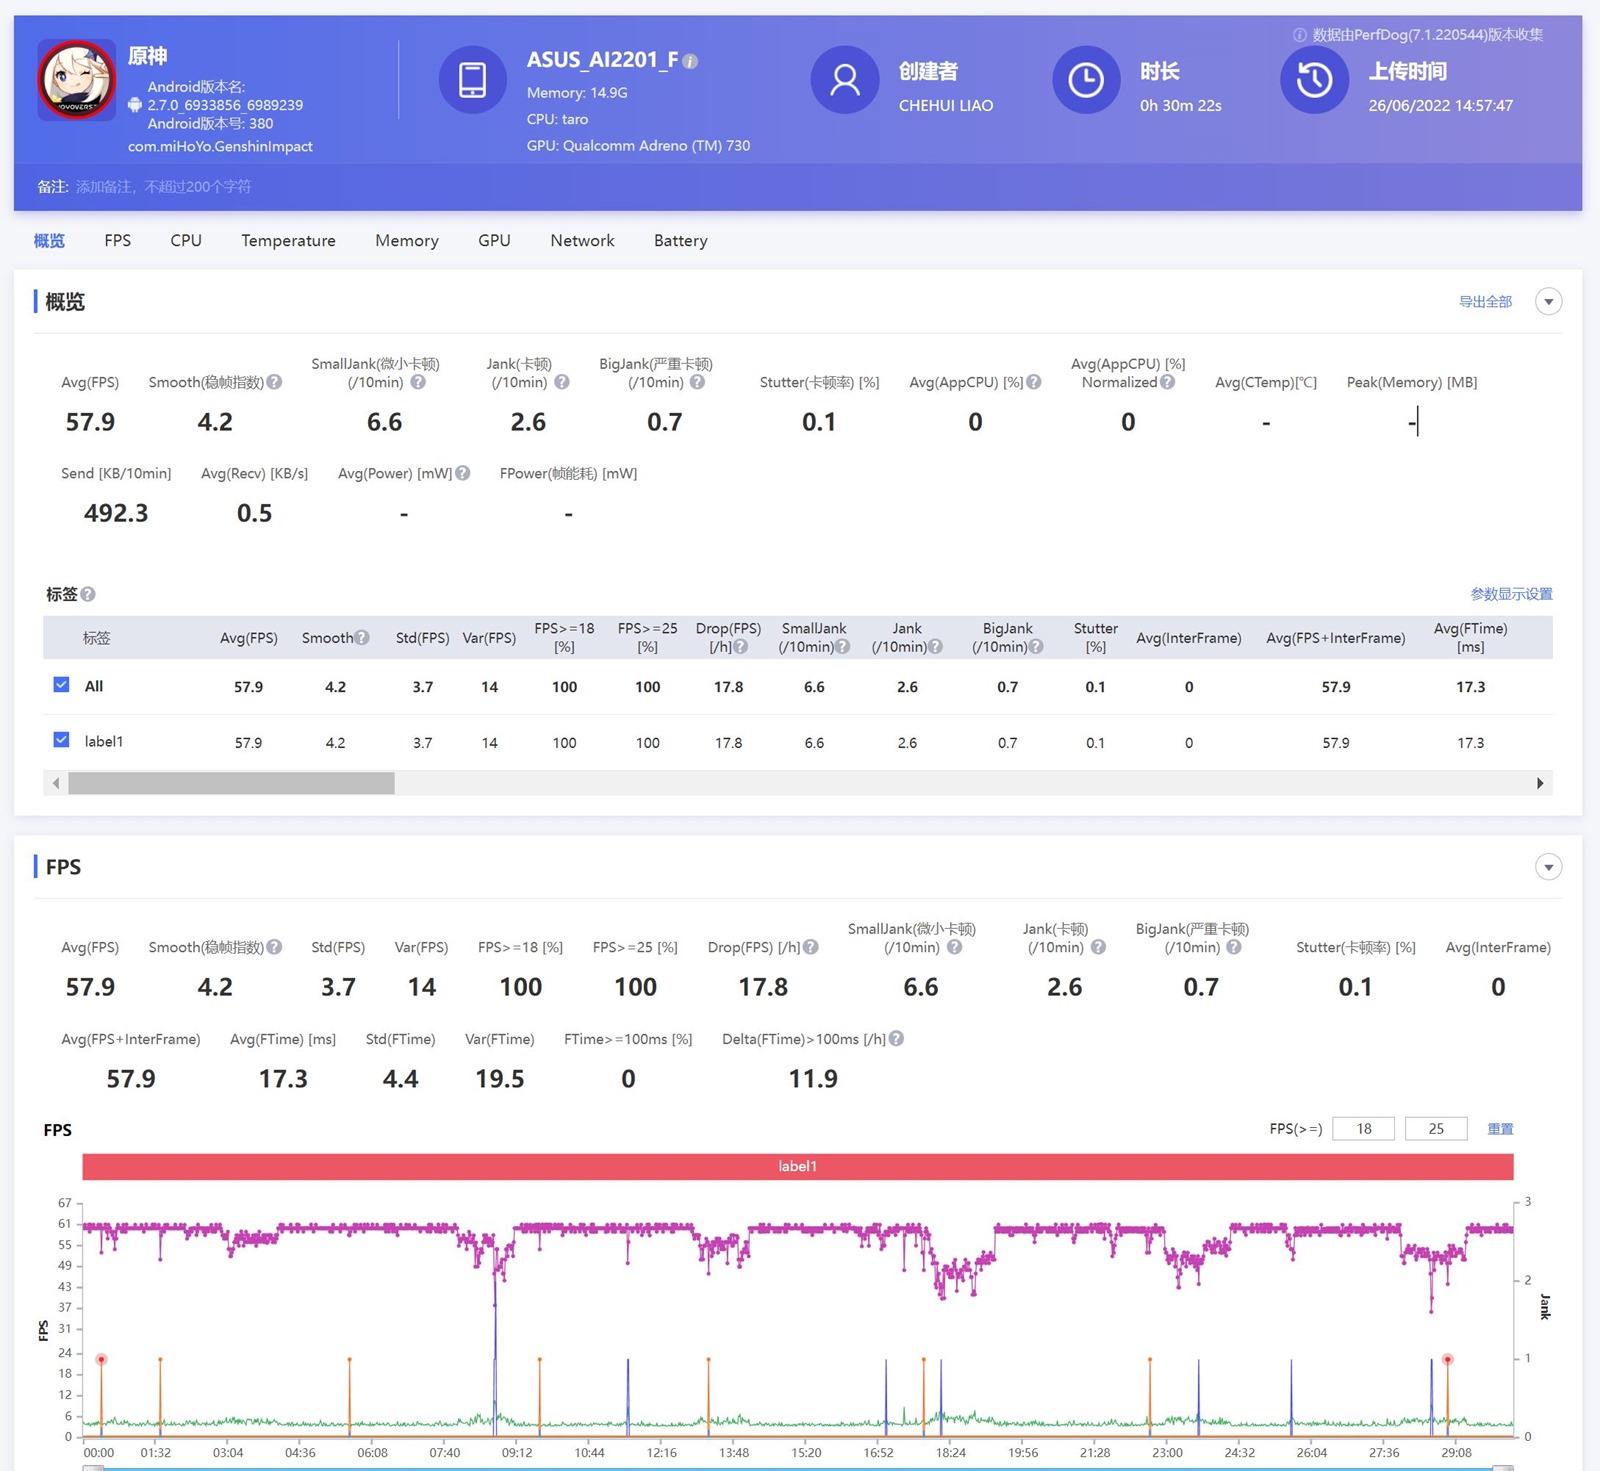Click the help icon next to 标签 heading
1600x1471 pixels.
[88, 594]
